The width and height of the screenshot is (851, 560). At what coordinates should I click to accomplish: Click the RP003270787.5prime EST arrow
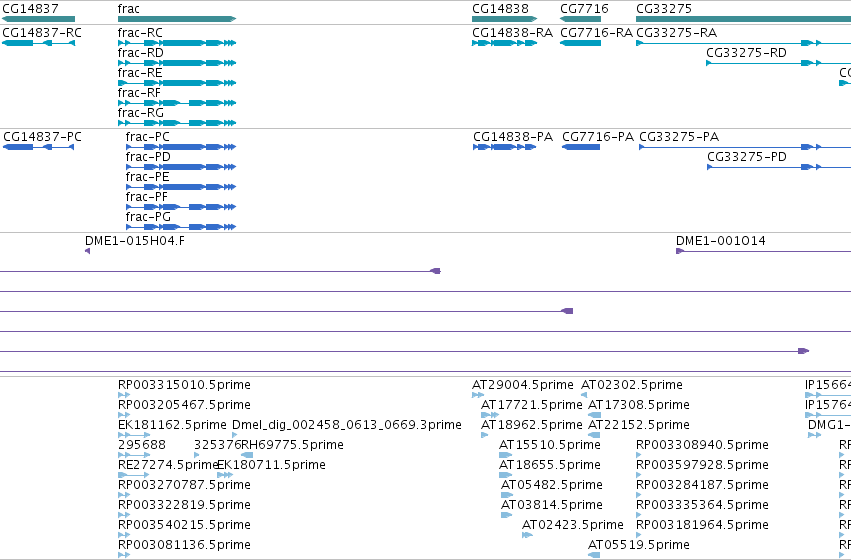[x=124, y=495]
